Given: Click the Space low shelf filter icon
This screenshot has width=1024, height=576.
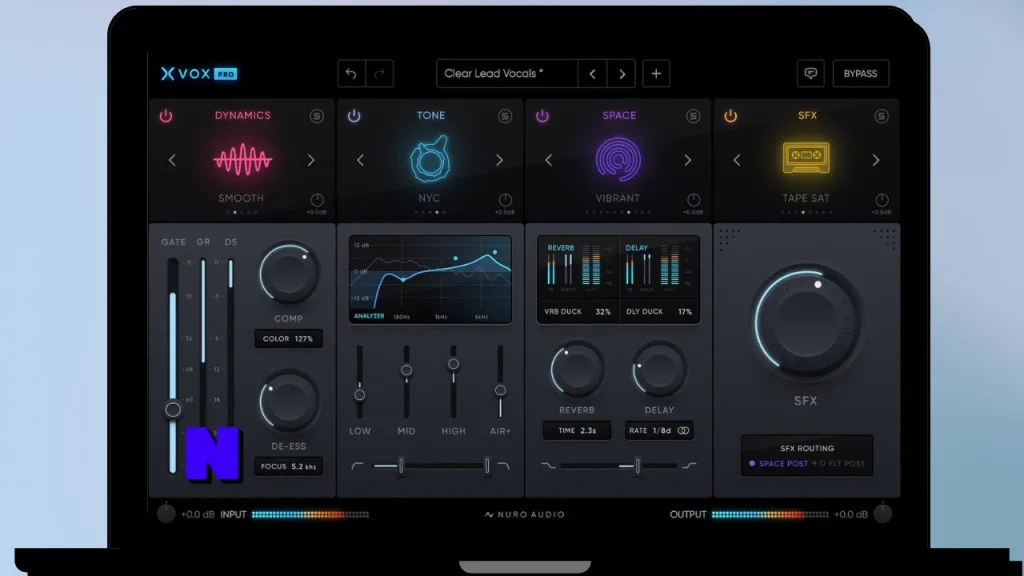Looking at the screenshot, I should [x=548, y=466].
